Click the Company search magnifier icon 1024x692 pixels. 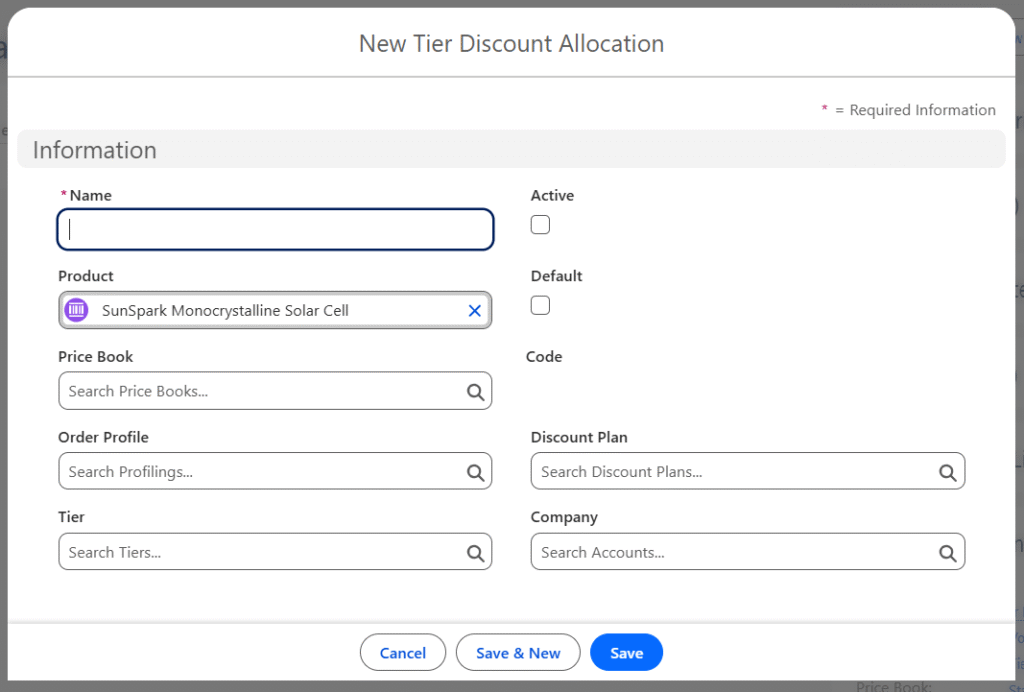(x=947, y=553)
